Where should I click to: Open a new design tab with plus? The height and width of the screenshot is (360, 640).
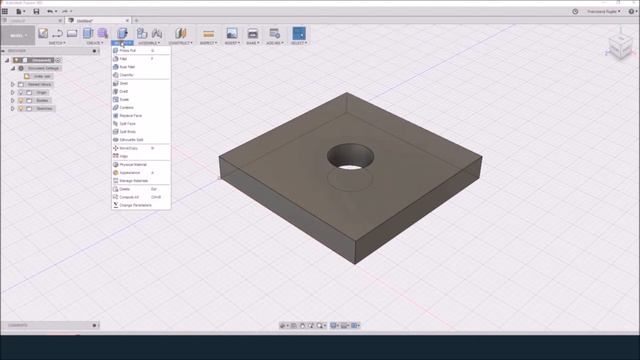(x=136, y=20)
